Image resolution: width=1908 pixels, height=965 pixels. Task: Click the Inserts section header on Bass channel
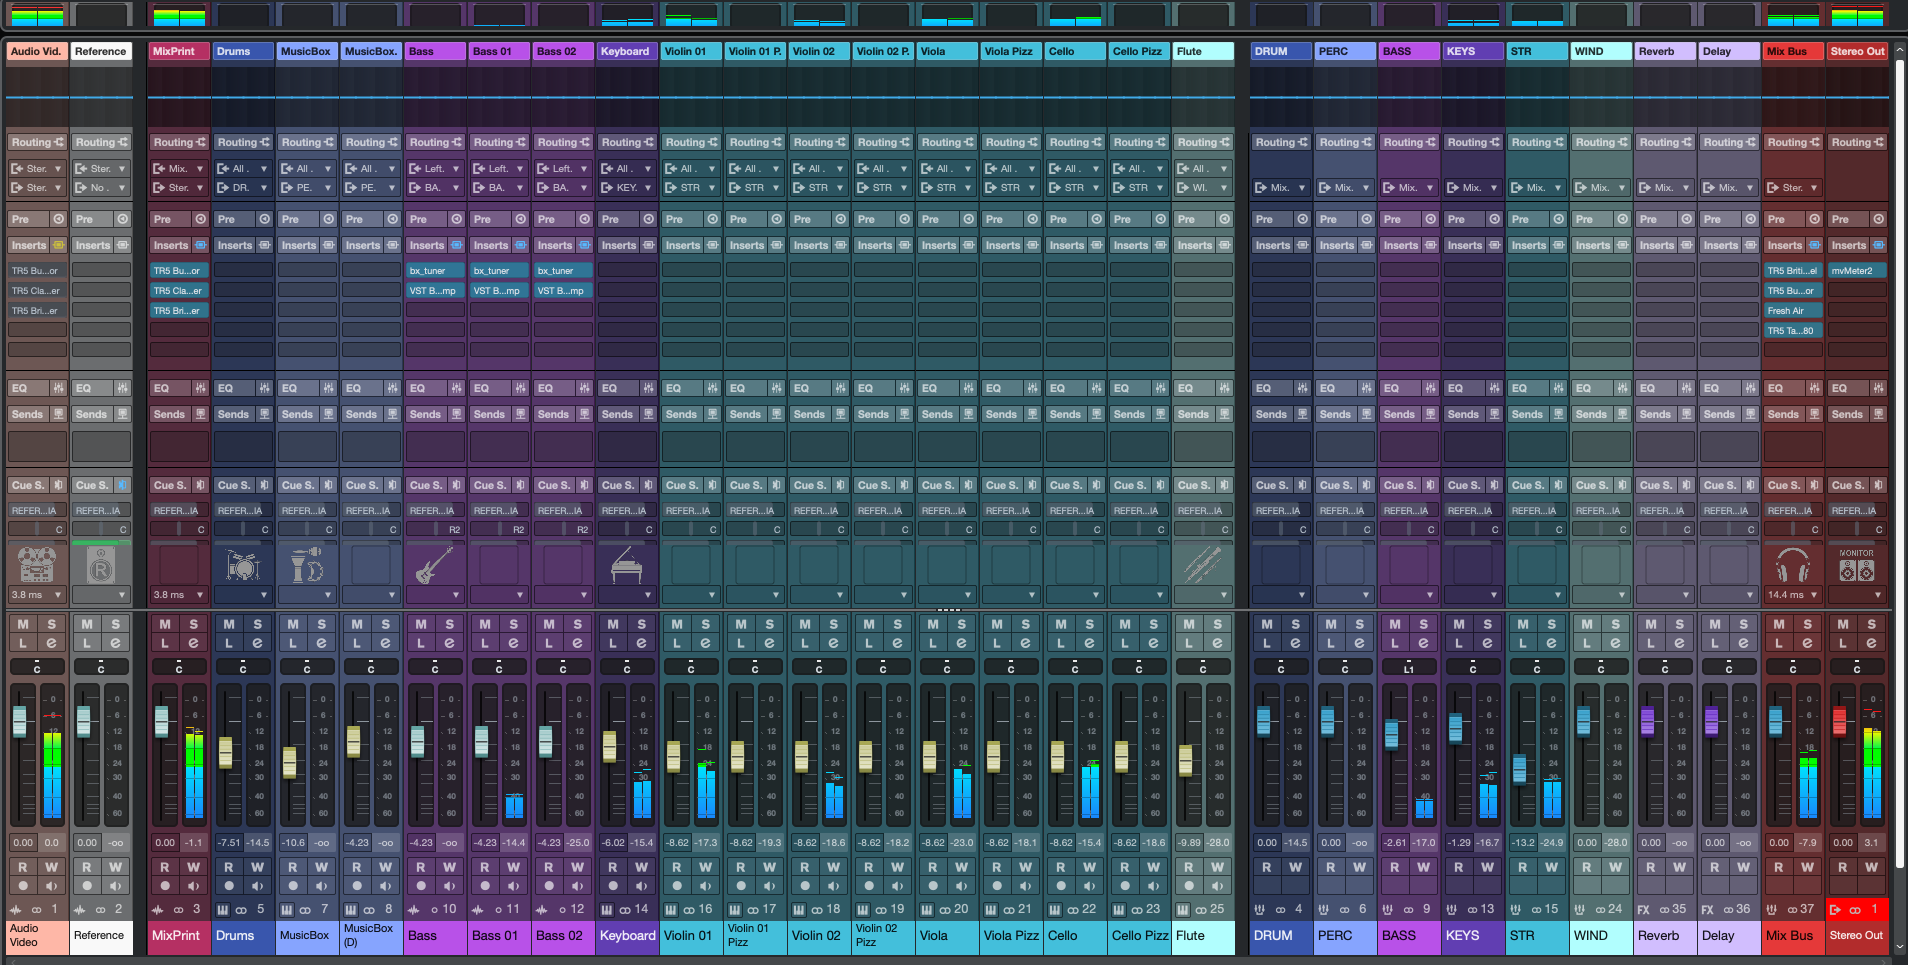coord(427,245)
